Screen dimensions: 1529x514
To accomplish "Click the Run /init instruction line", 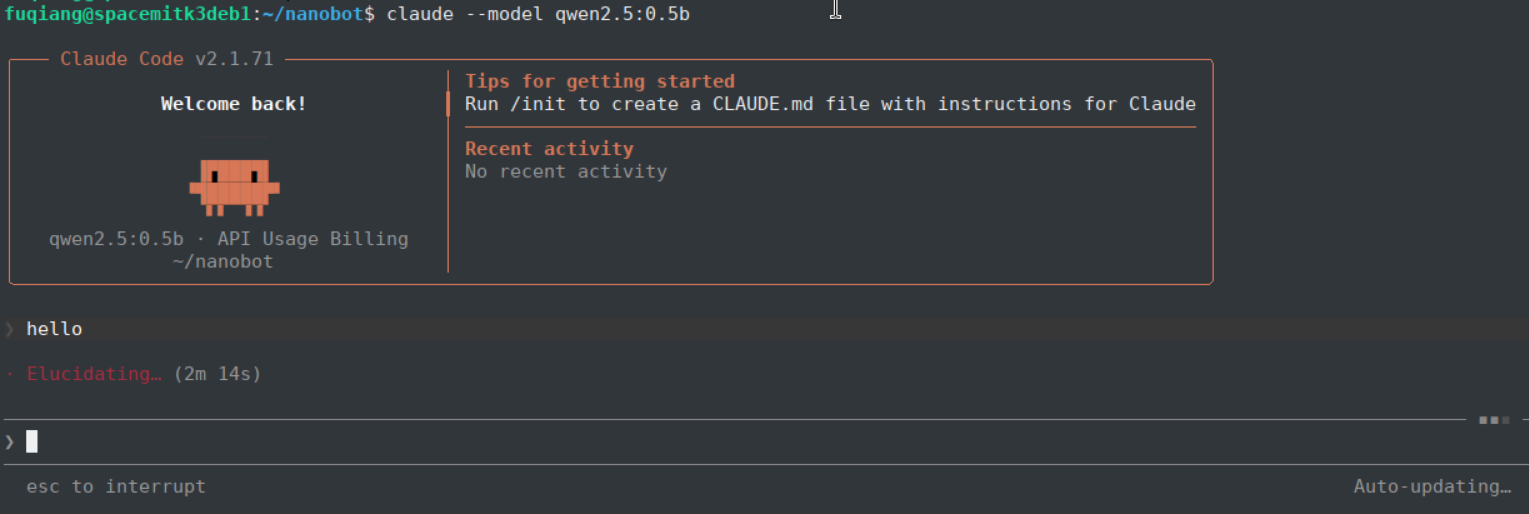I will click(x=830, y=104).
